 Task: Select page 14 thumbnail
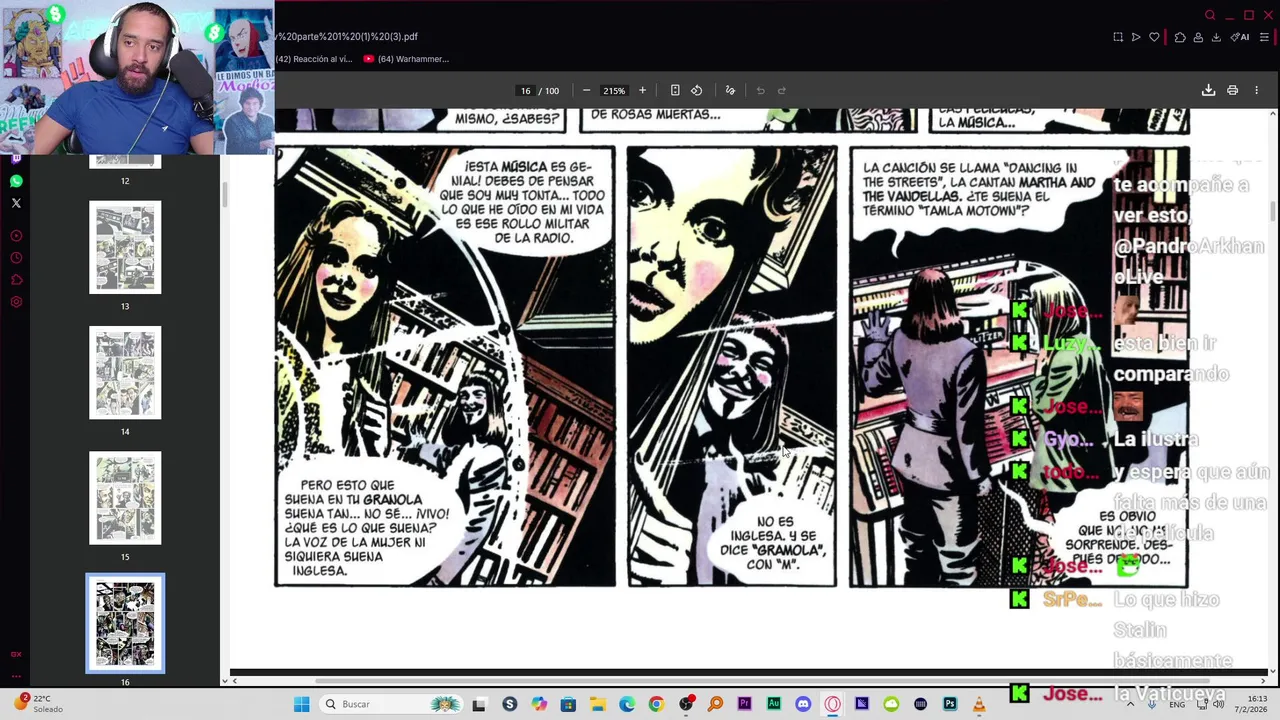pos(125,373)
